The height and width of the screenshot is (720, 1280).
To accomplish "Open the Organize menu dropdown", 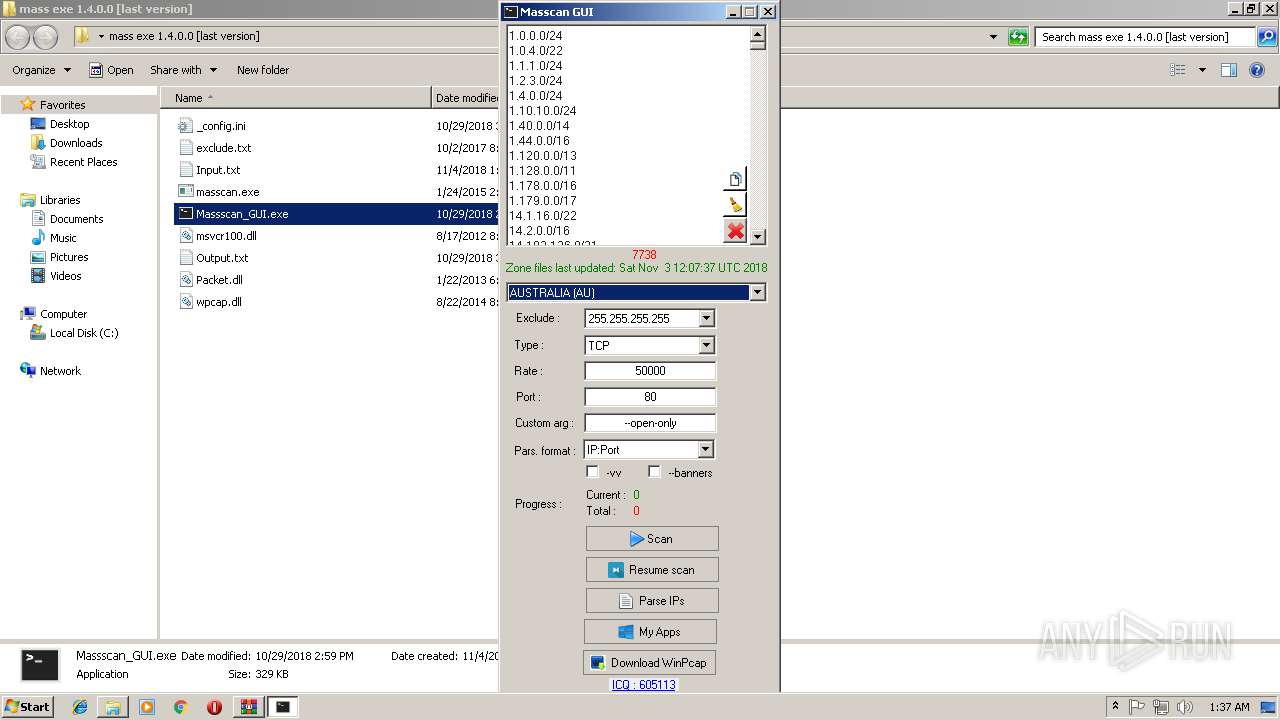I will [x=41, y=70].
